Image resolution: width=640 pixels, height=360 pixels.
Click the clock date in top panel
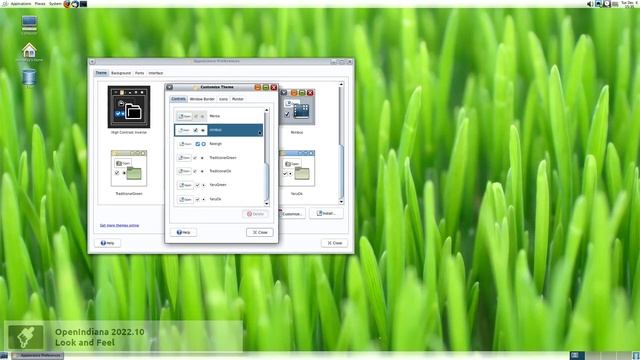629,4
